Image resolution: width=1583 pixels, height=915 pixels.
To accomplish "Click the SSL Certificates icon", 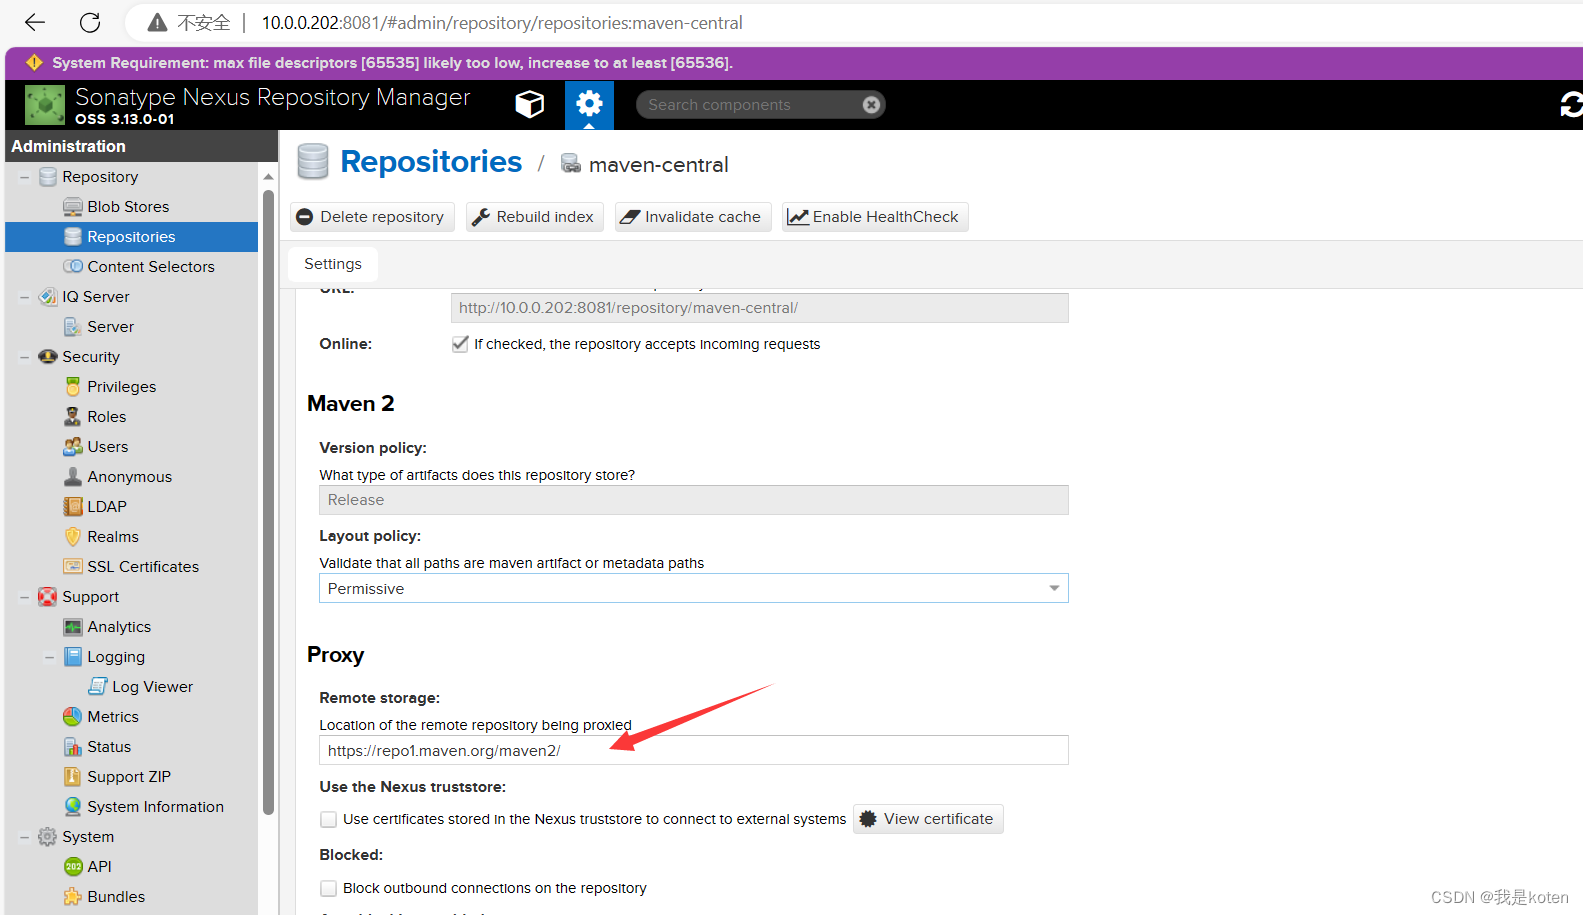I will (73, 567).
